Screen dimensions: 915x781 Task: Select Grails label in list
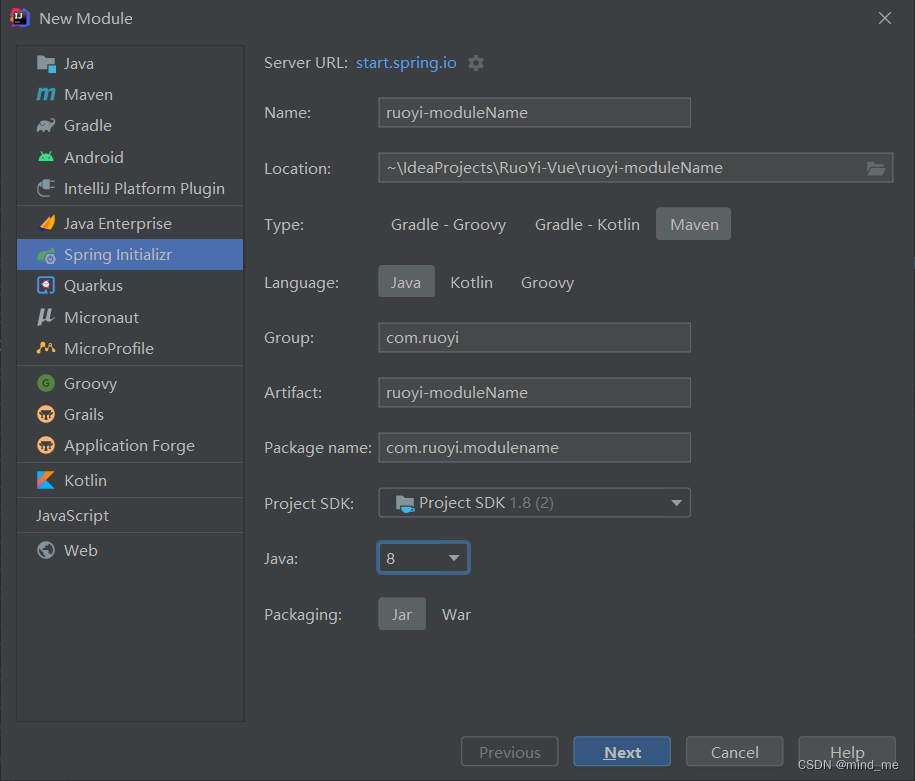[84, 414]
